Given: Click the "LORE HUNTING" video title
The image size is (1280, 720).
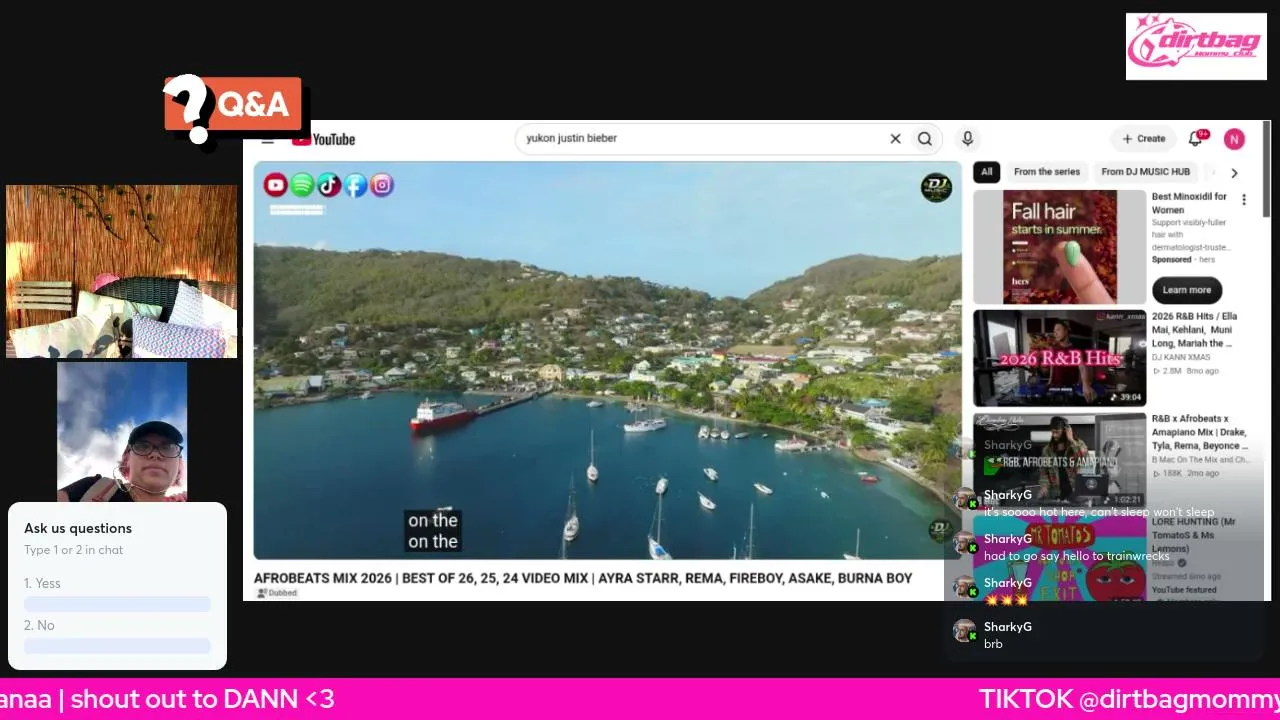Looking at the screenshot, I should point(1196,535).
